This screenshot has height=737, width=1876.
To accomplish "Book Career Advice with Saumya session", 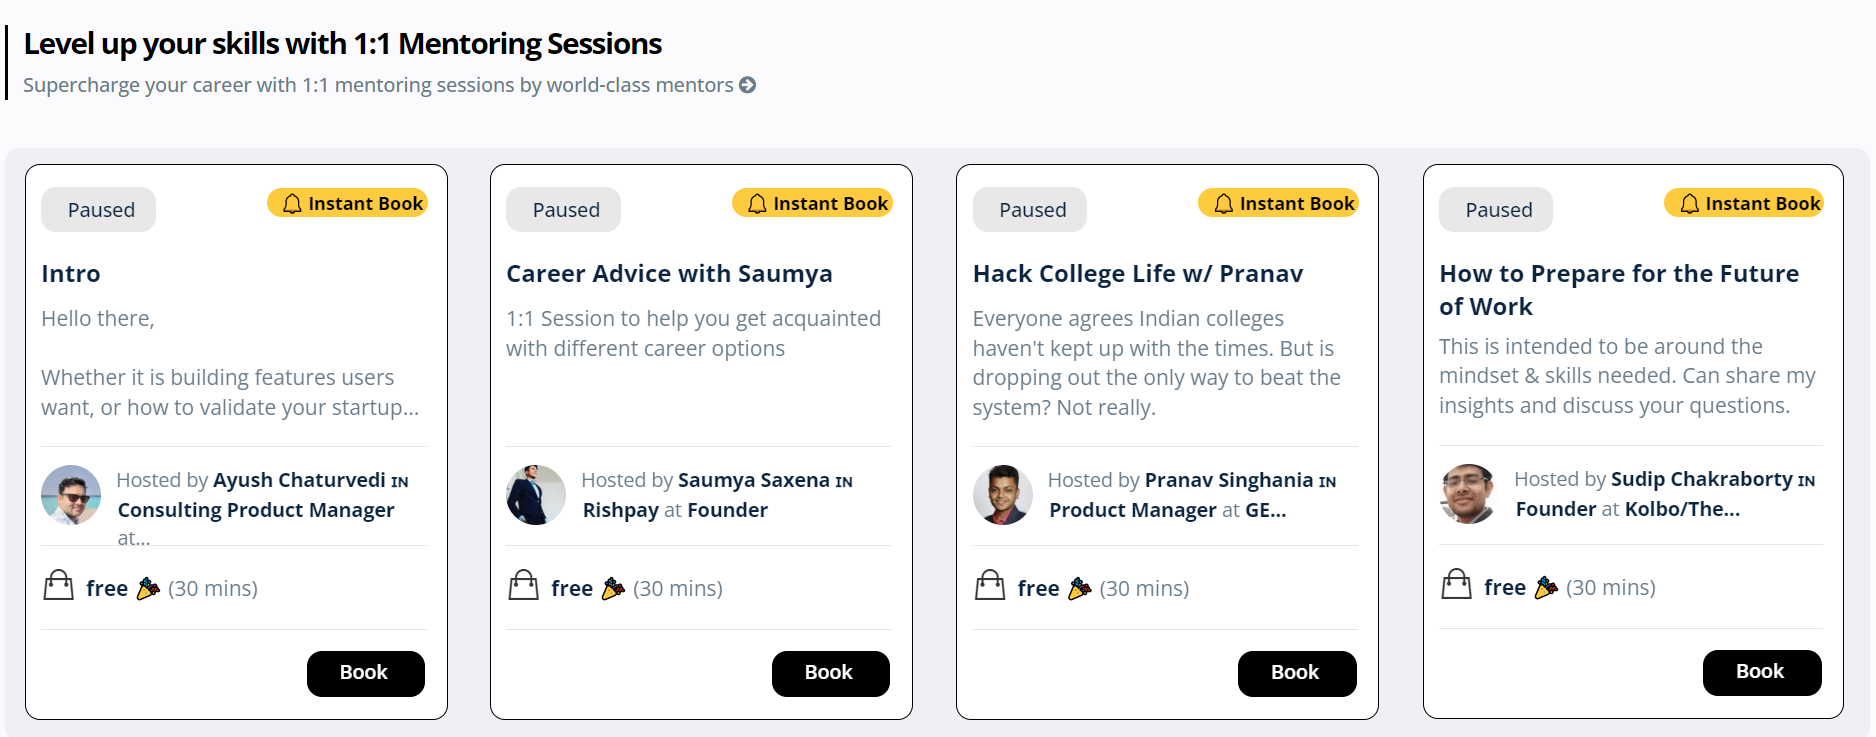I will pos(830,673).
